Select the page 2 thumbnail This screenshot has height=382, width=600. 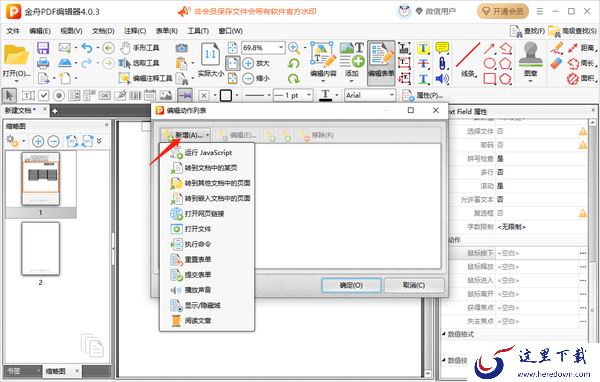click(x=41, y=248)
